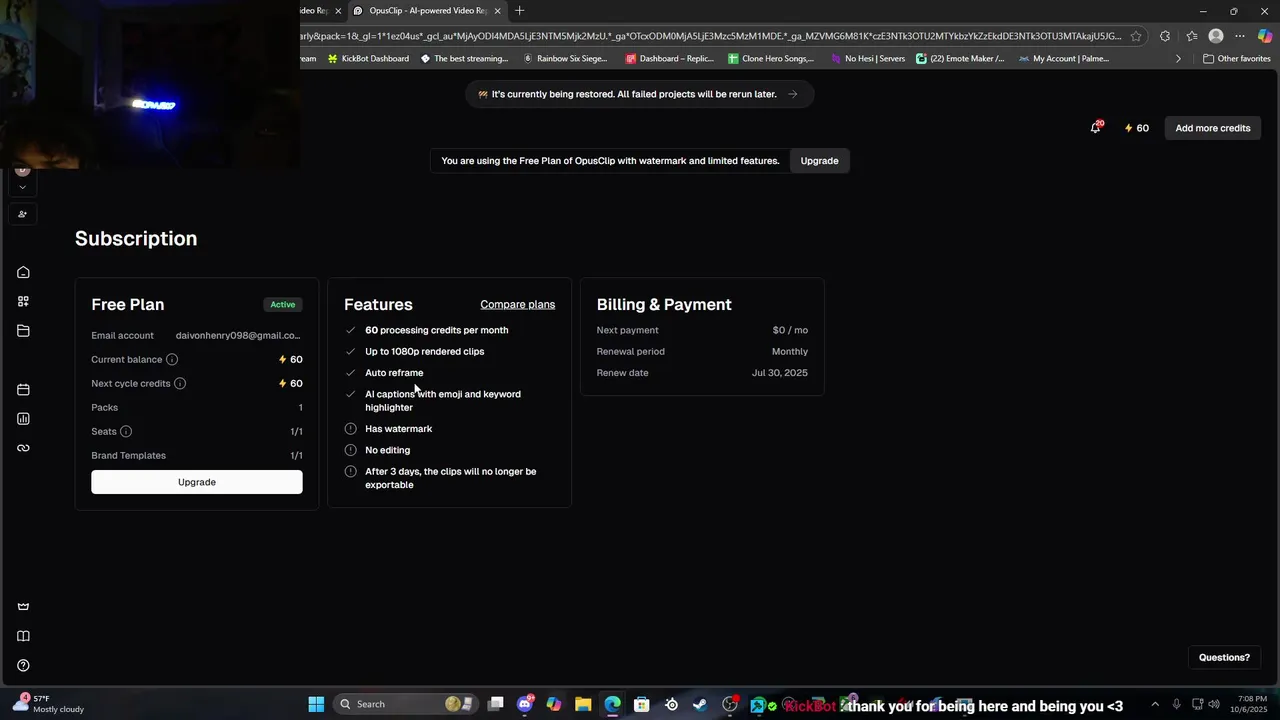Viewport: 1280px width, 720px height.
Task: Open the KickBot Dashboard bookmark
Action: coord(368,58)
